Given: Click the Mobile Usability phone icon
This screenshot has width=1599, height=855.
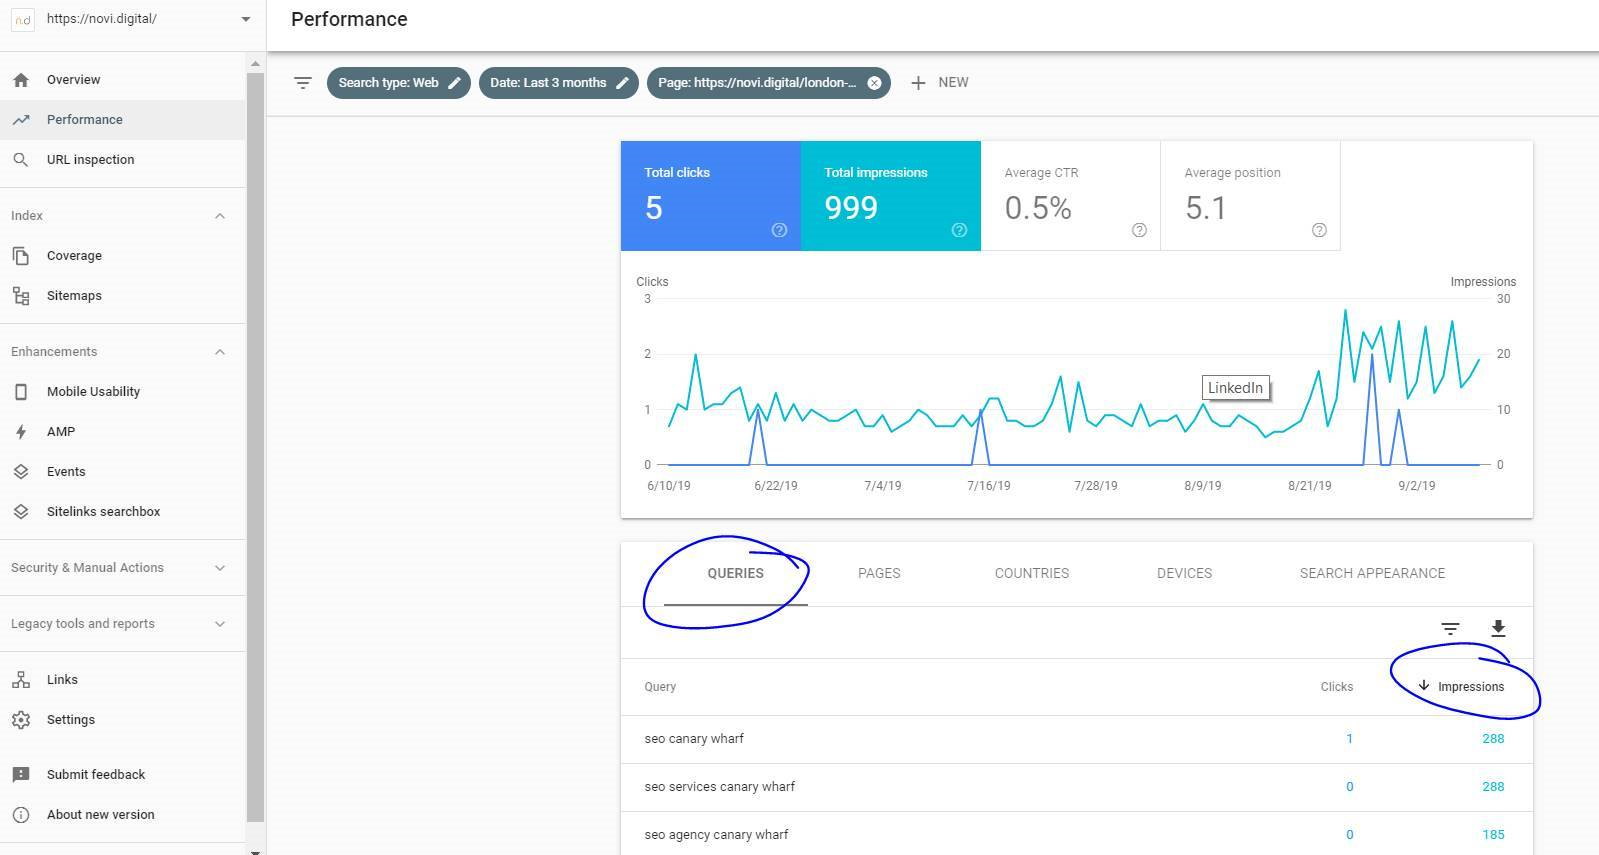Looking at the screenshot, I should [x=21, y=391].
